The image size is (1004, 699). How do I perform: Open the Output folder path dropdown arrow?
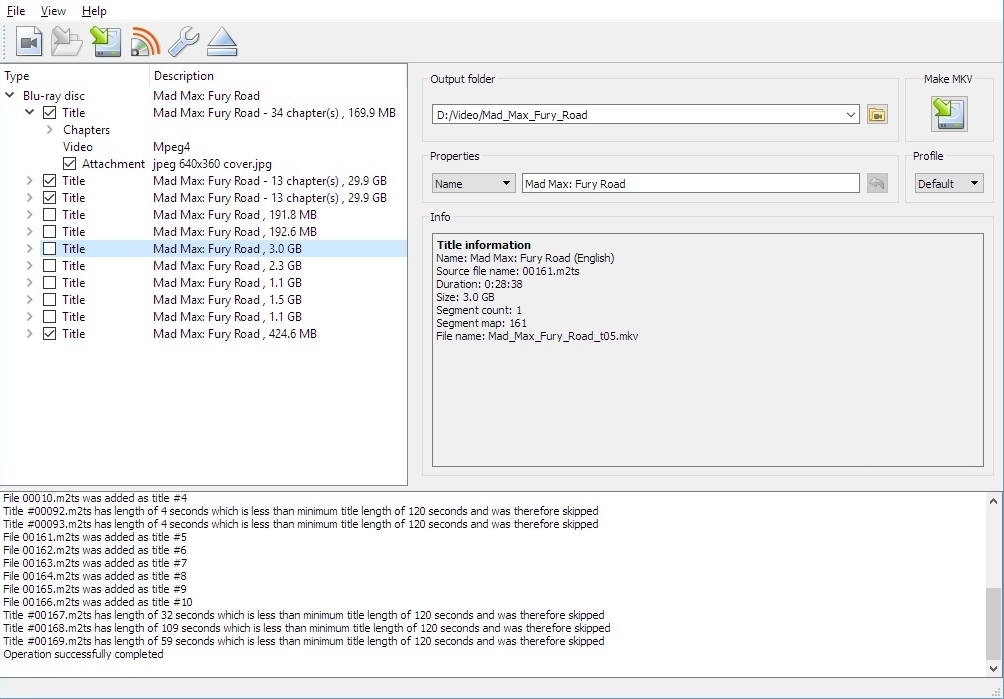click(x=851, y=114)
